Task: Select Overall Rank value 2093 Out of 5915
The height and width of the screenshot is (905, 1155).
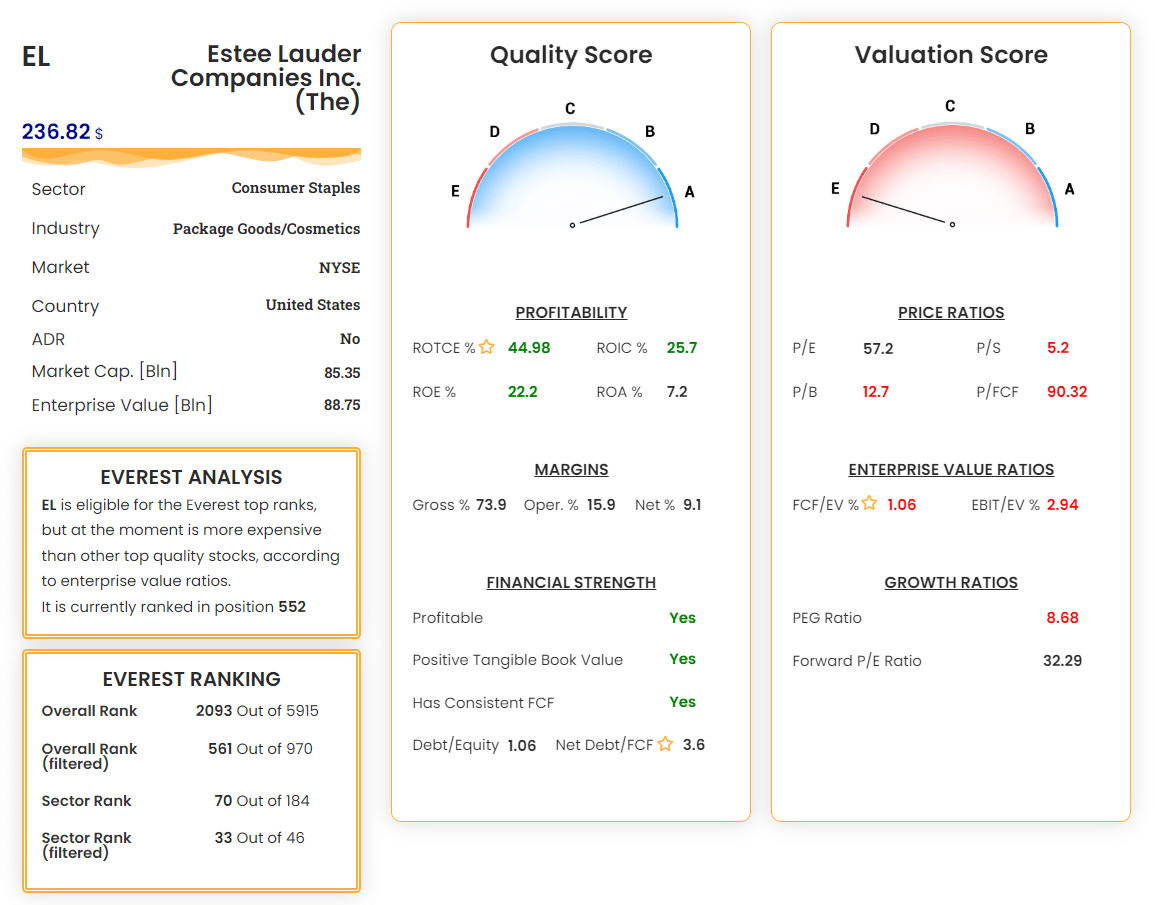Action: (257, 711)
